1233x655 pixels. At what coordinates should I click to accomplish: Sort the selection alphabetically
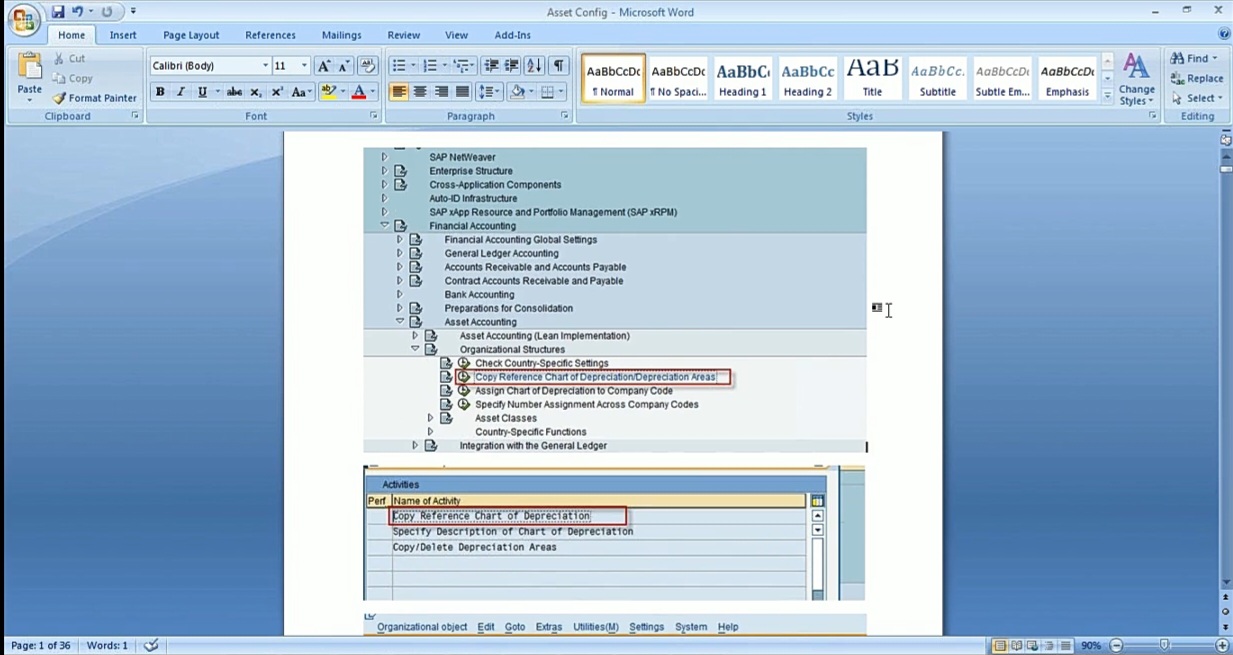click(x=535, y=66)
